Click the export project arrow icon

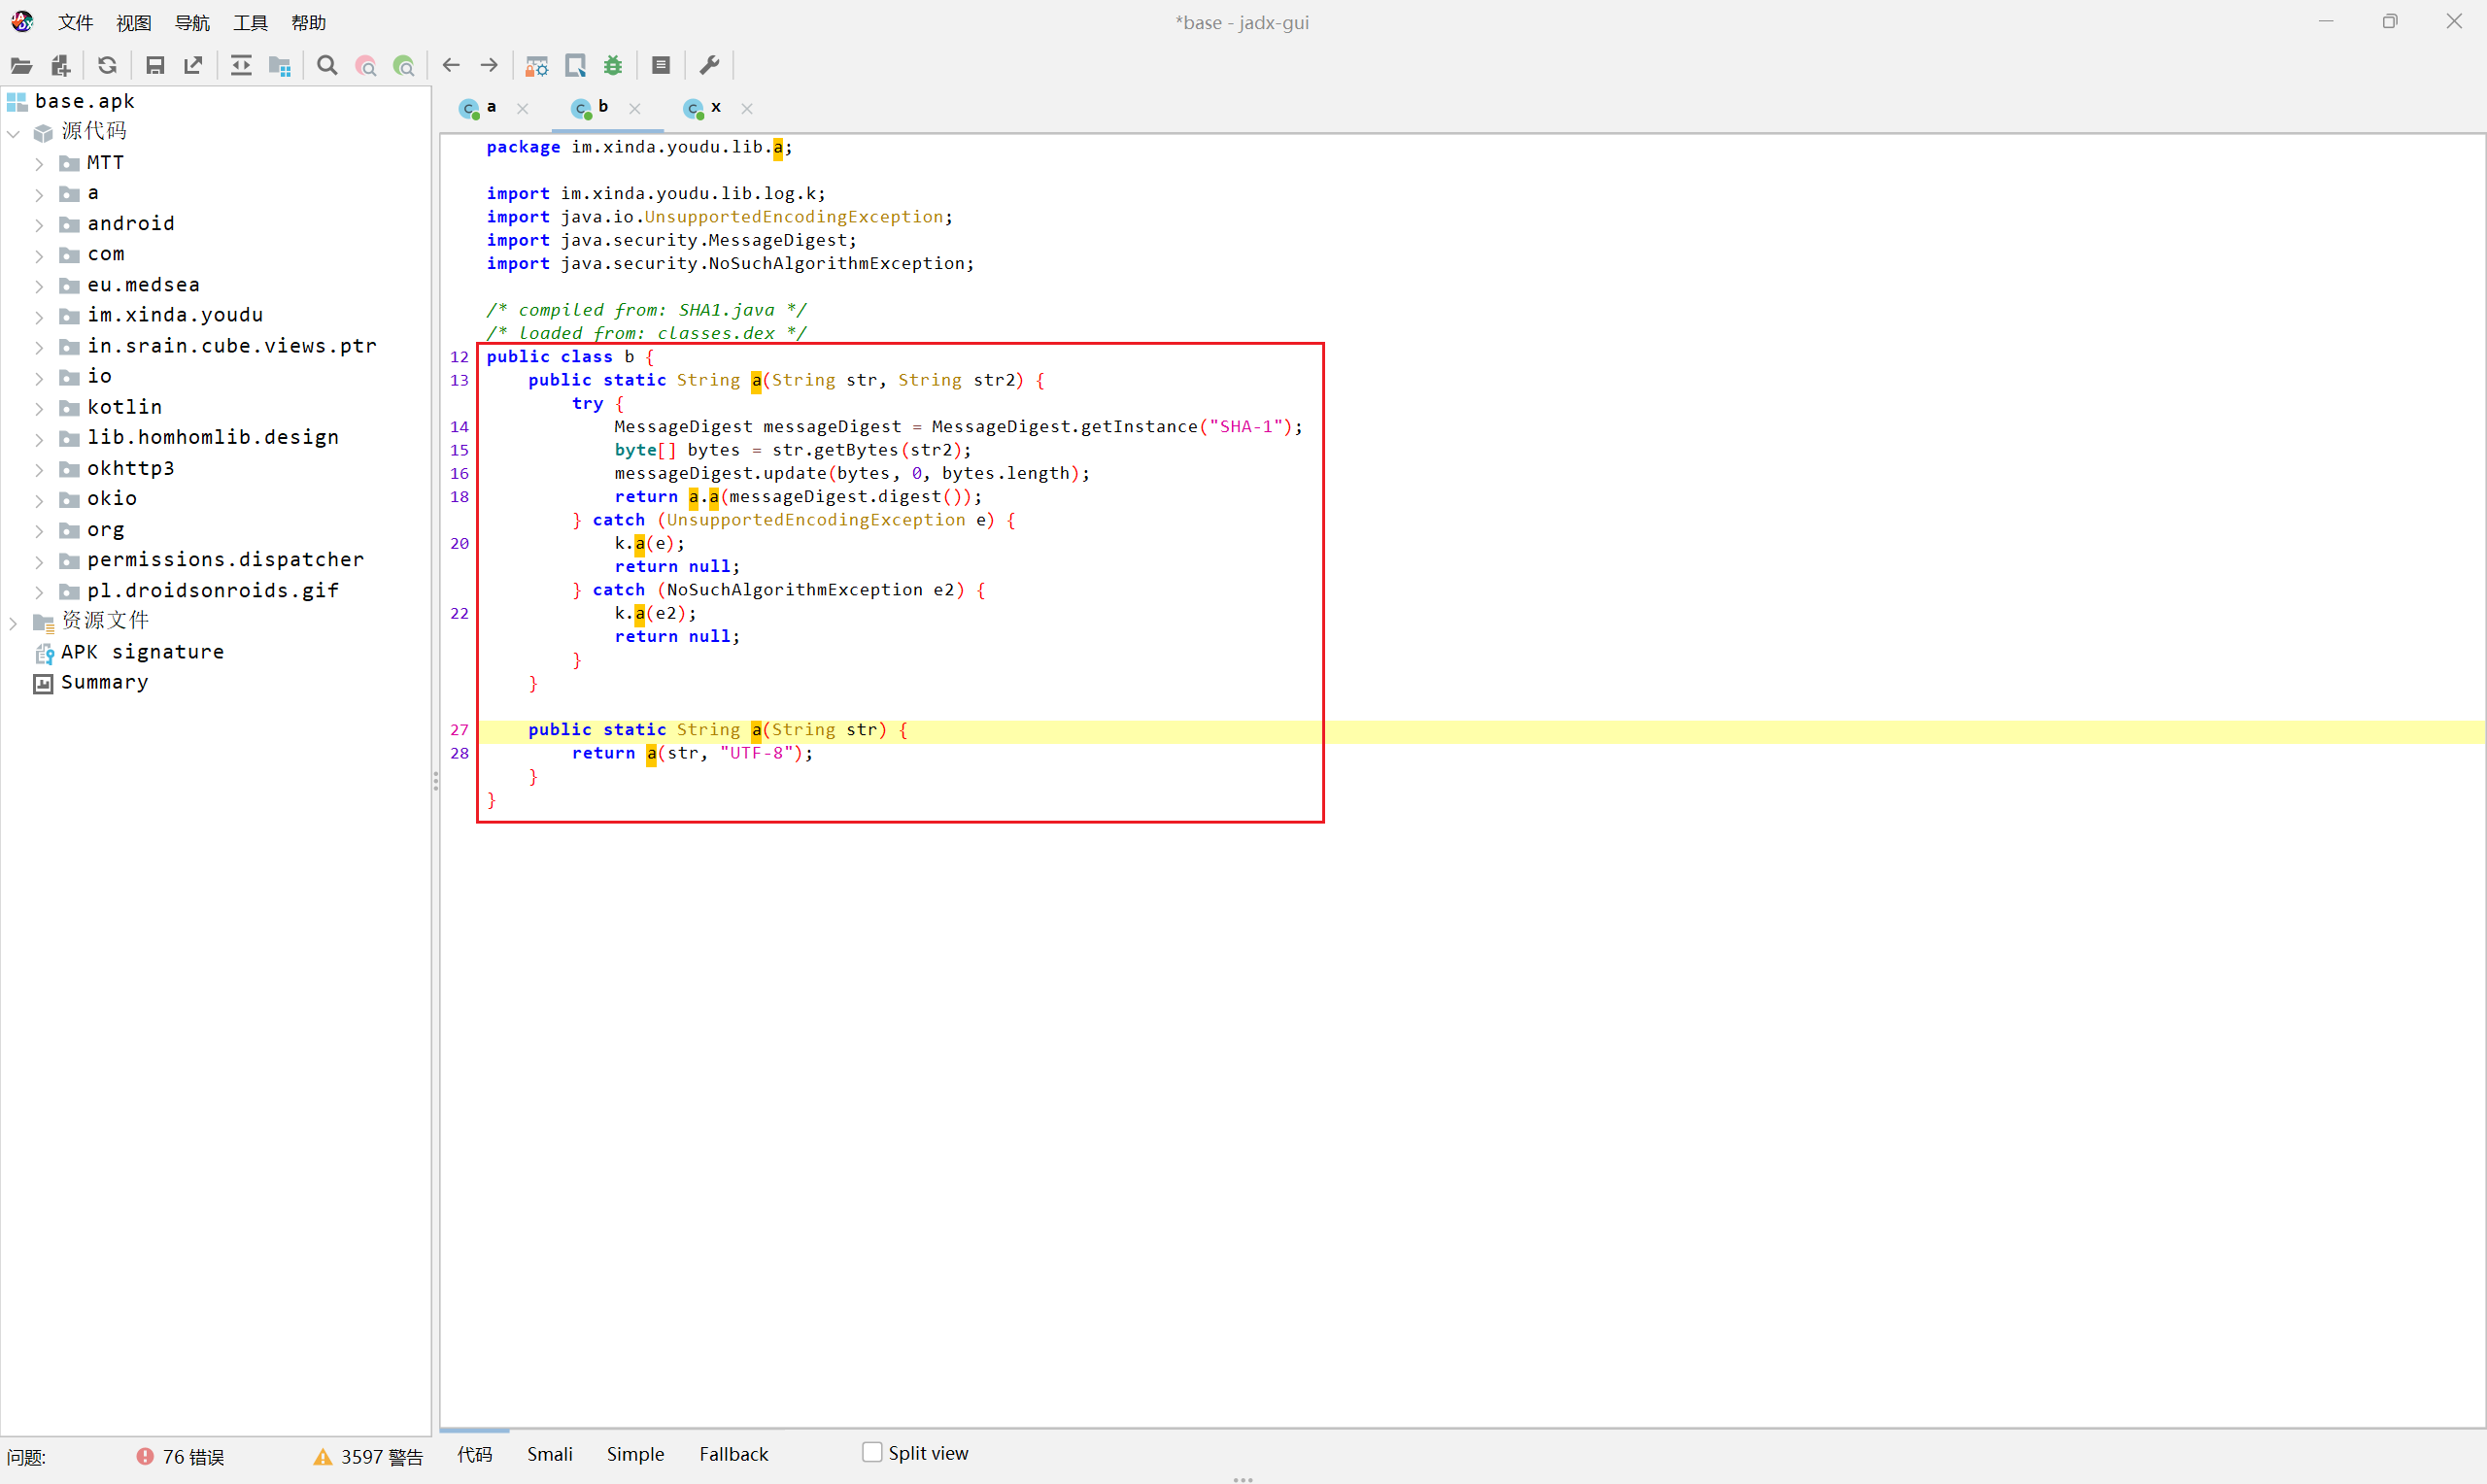point(193,66)
